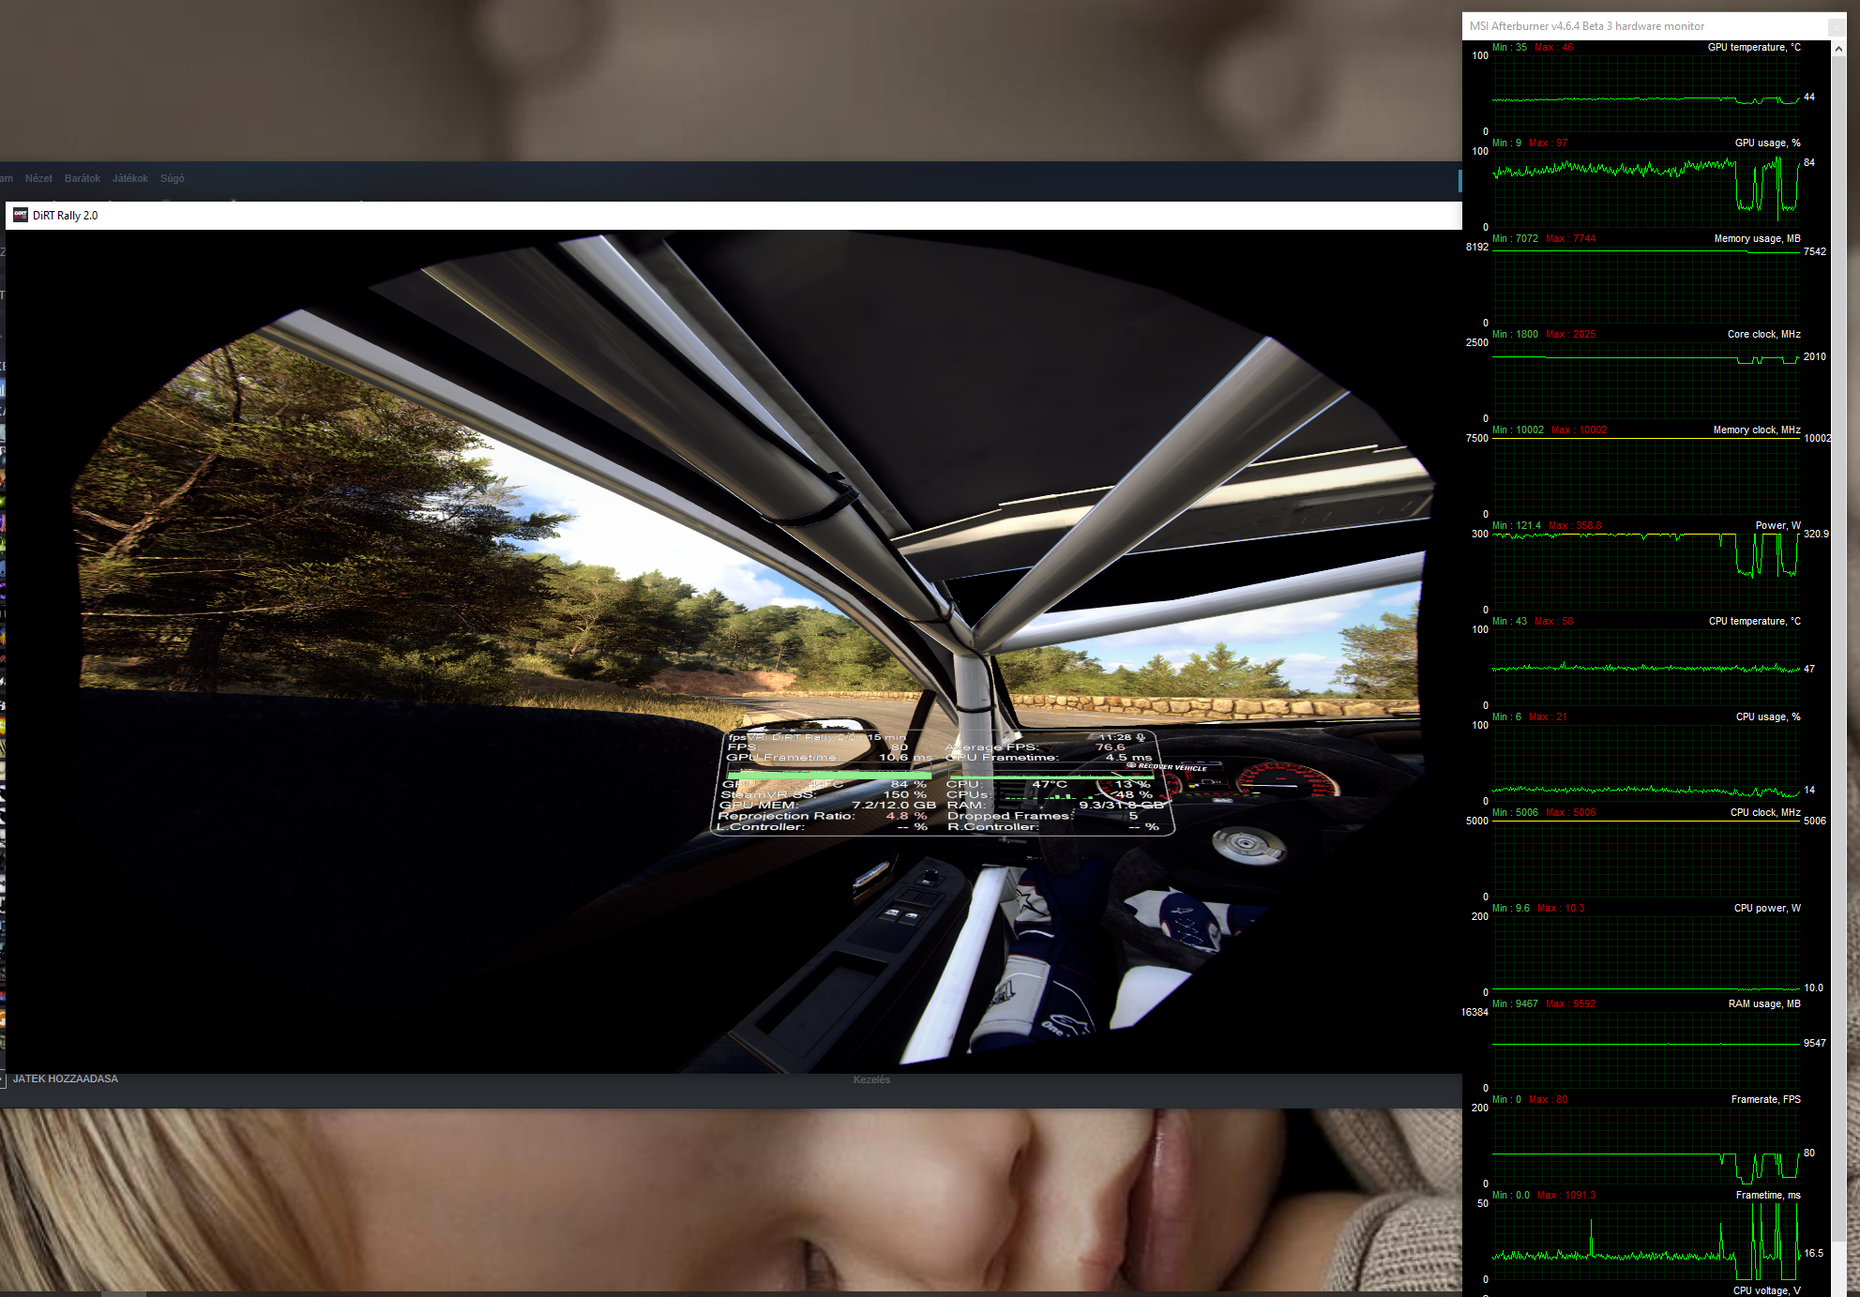Open the Játékok menu in Steam
Image resolution: width=1860 pixels, height=1297 pixels.
130,179
